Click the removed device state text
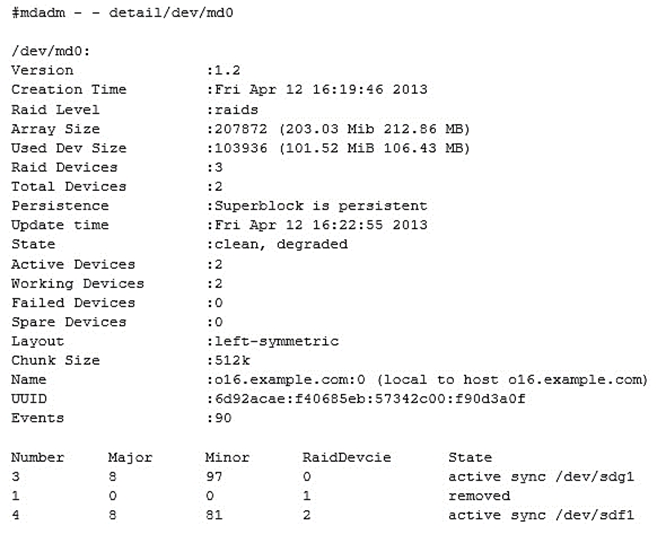 (x=479, y=496)
